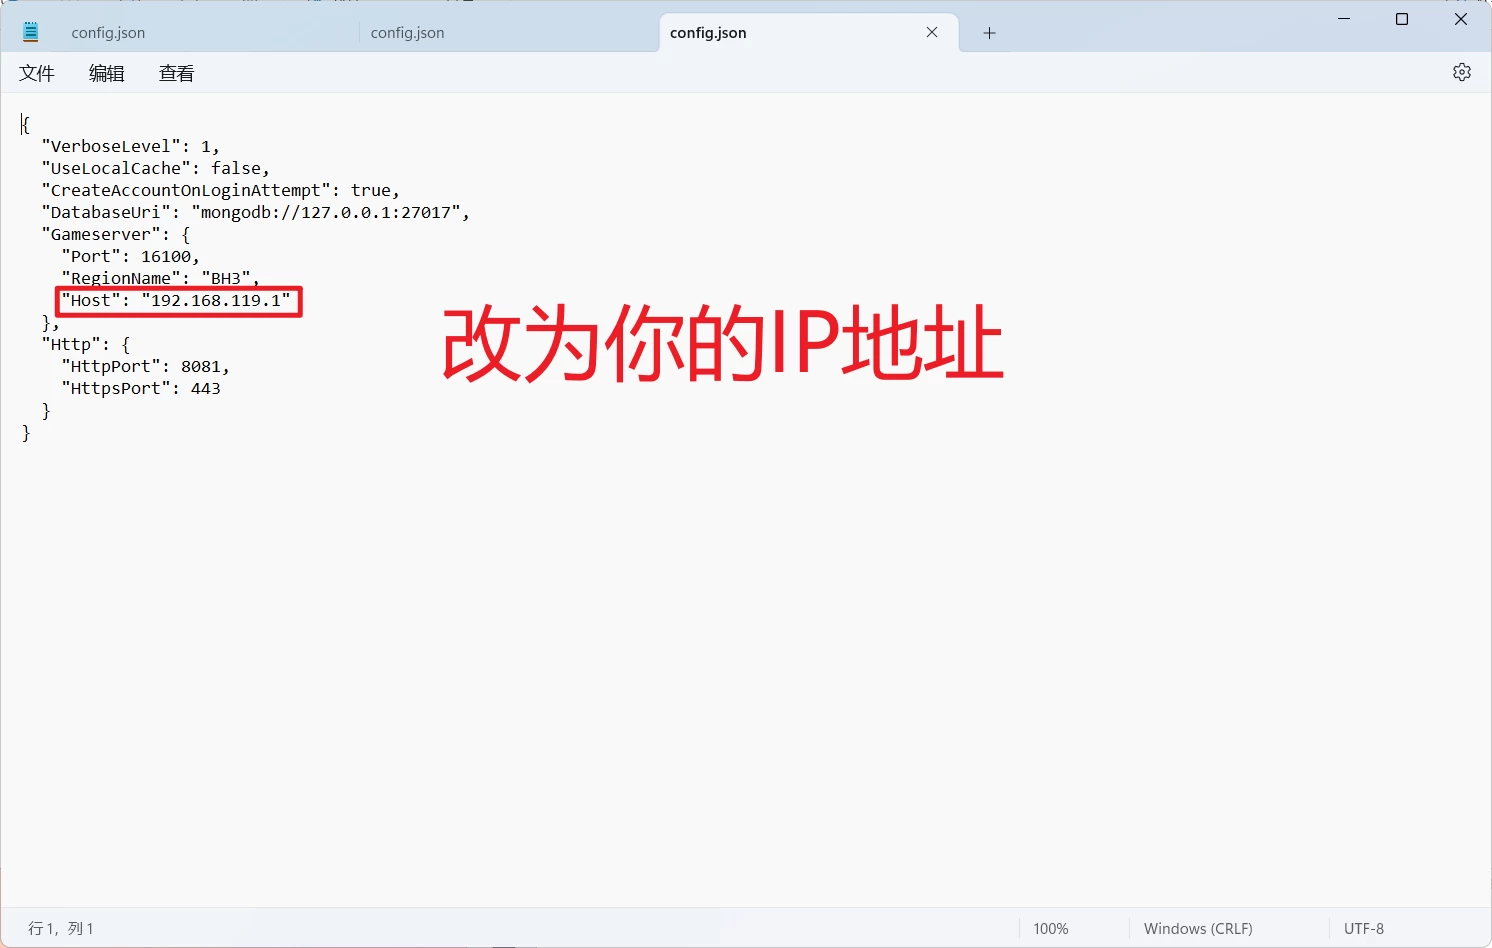1492x948 pixels.
Task: Click the 行1, 列1 cursor position indicator
Action: [x=61, y=929]
